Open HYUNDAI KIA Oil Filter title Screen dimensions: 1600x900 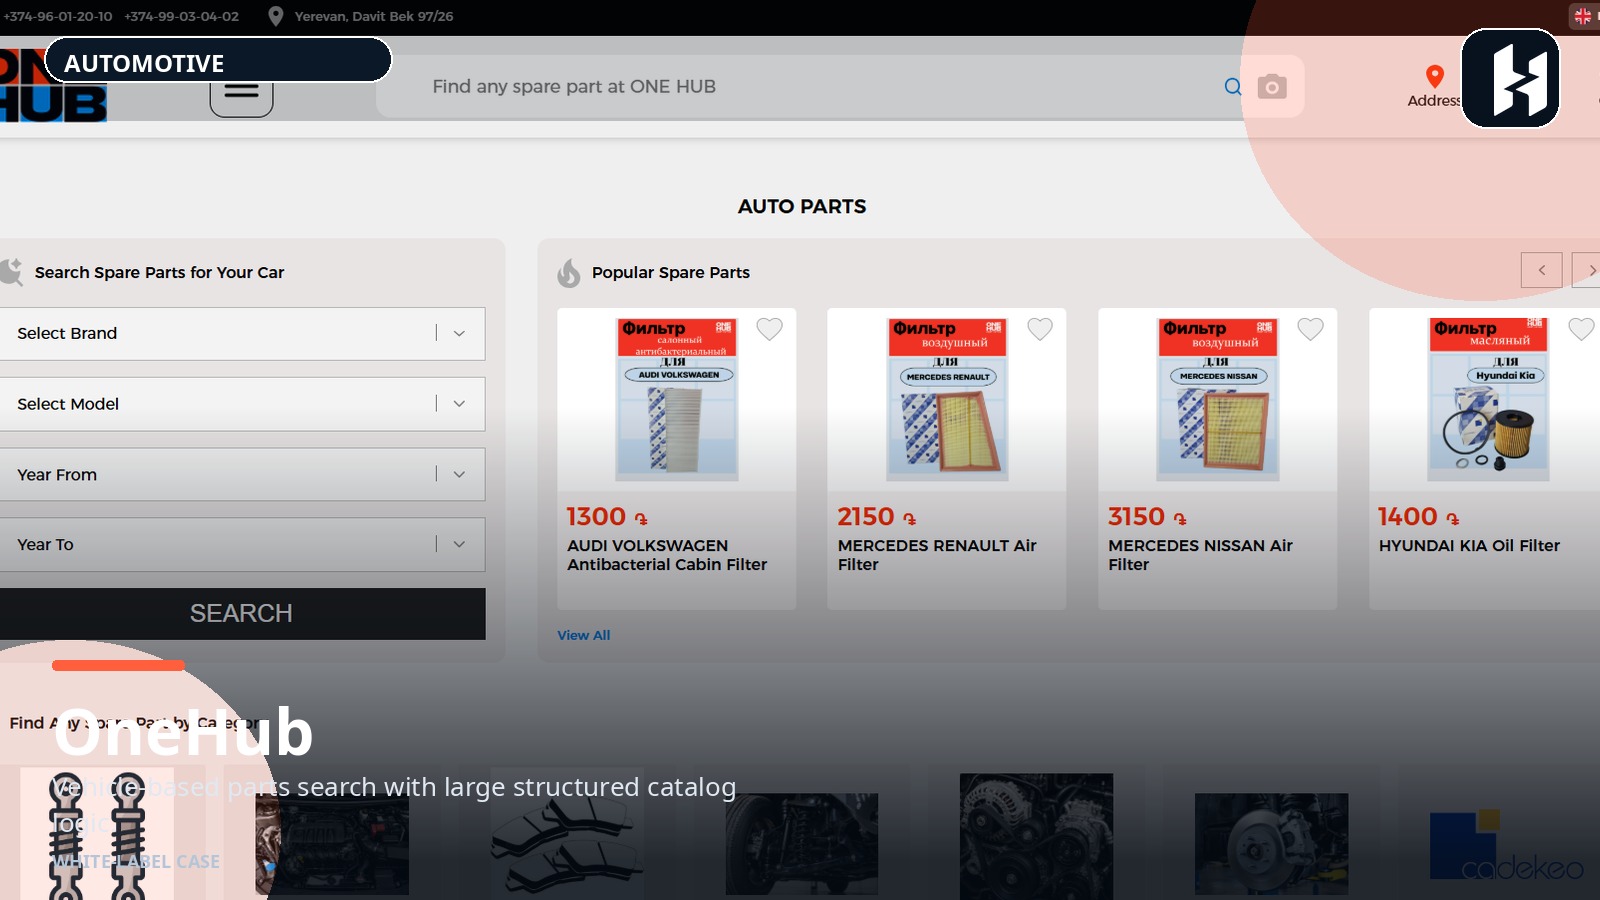coord(1469,546)
